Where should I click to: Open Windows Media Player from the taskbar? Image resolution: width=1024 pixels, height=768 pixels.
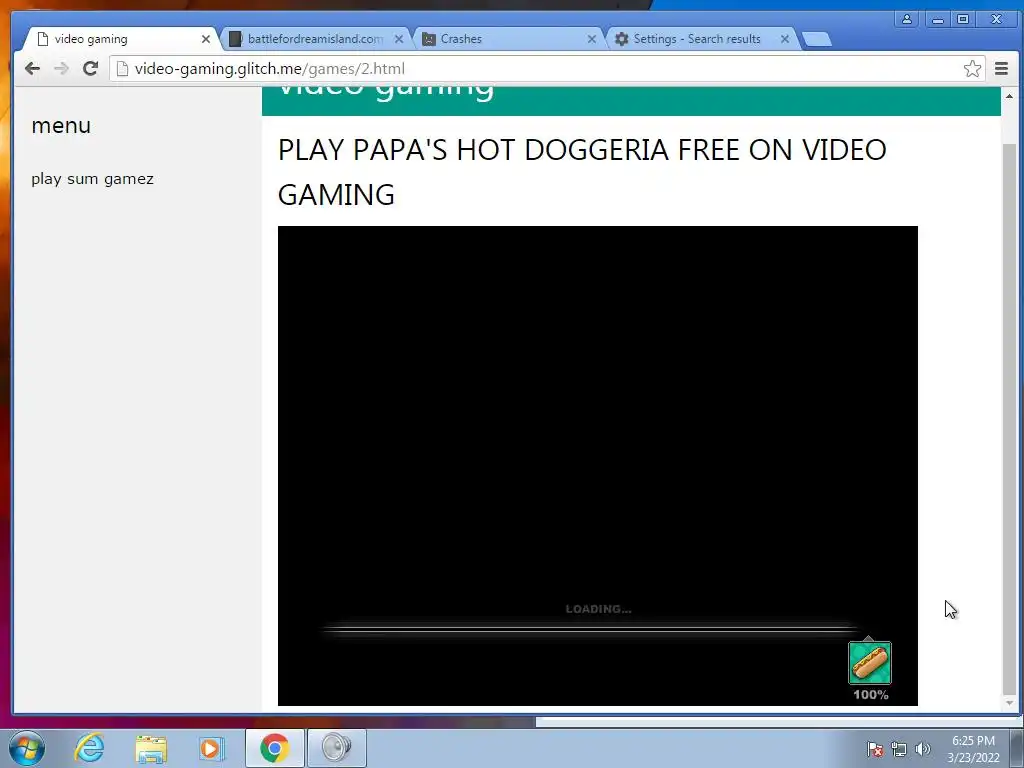pos(211,748)
